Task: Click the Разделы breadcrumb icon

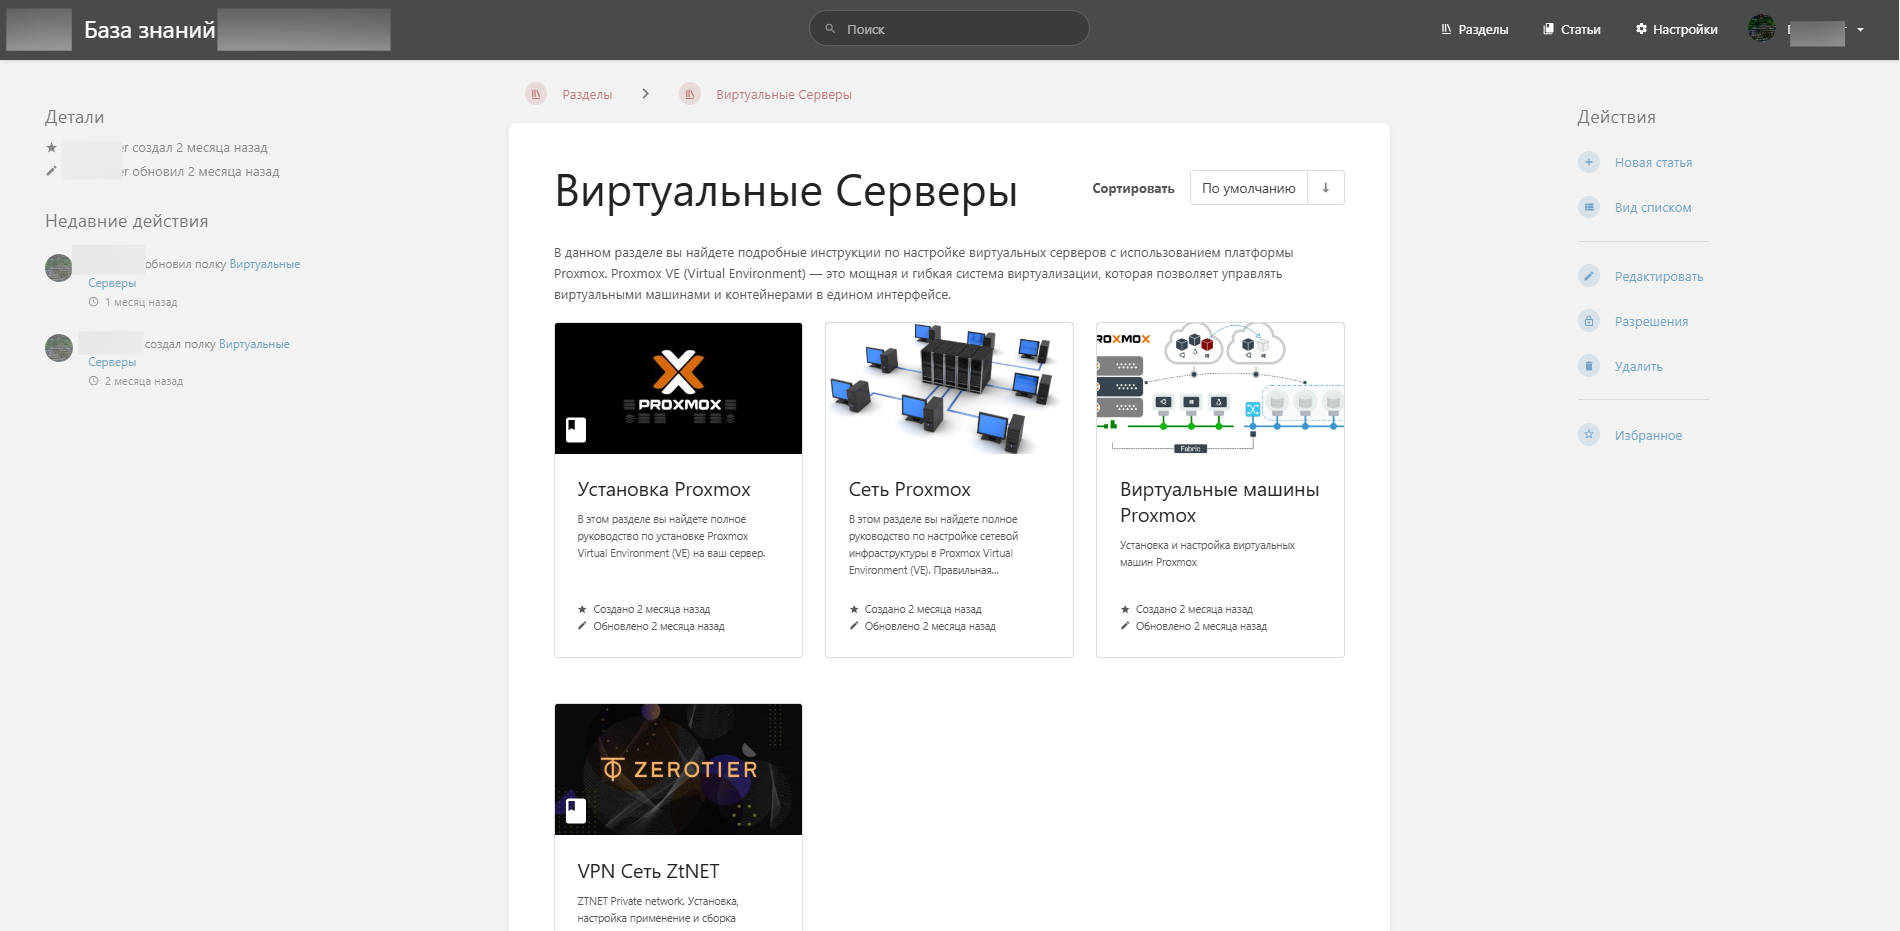Action: tap(536, 94)
